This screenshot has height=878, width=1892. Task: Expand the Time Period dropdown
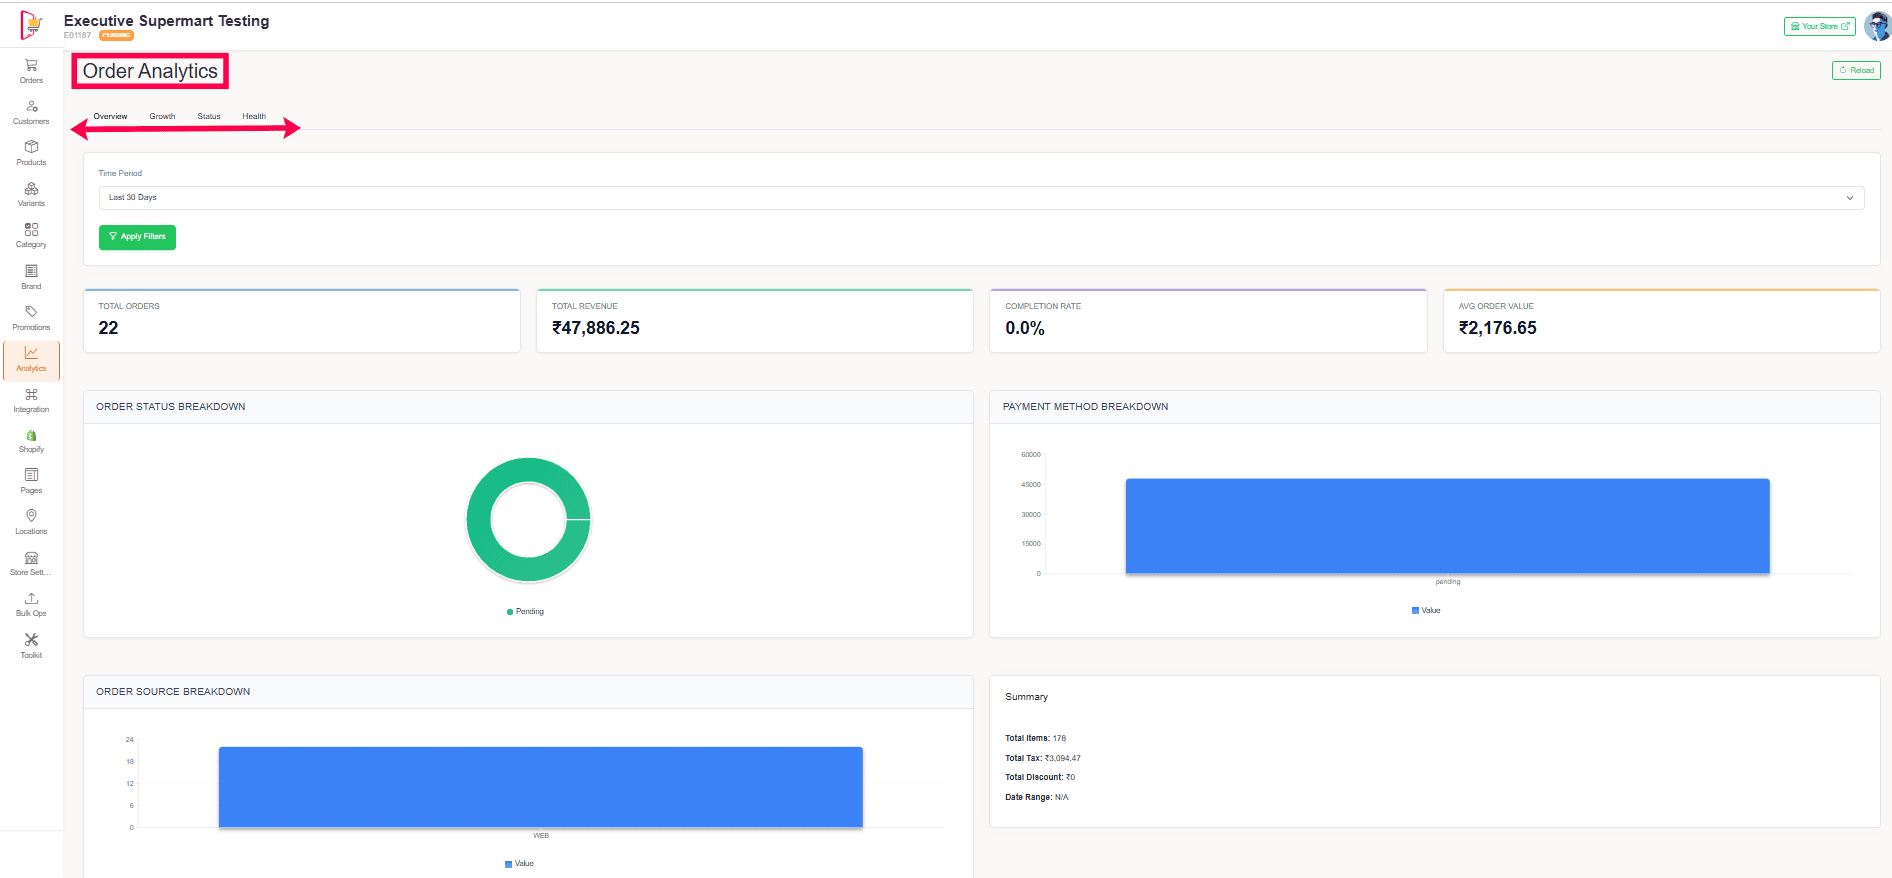pyautogui.click(x=980, y=198)
